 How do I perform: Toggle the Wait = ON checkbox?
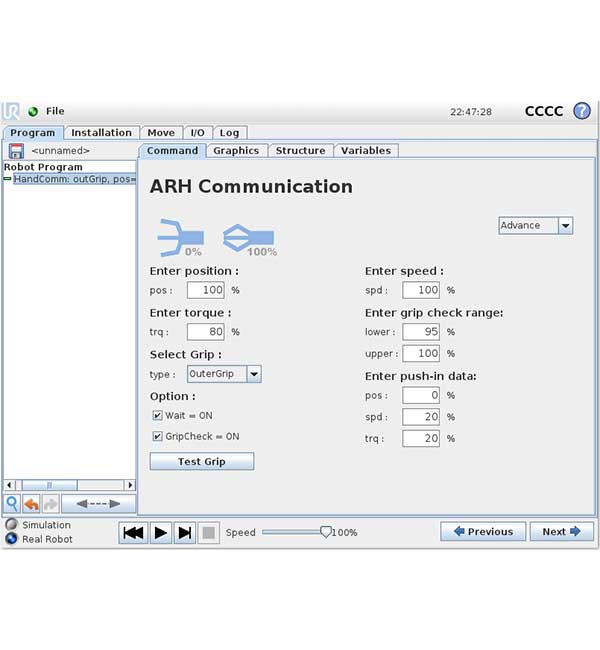157,415
